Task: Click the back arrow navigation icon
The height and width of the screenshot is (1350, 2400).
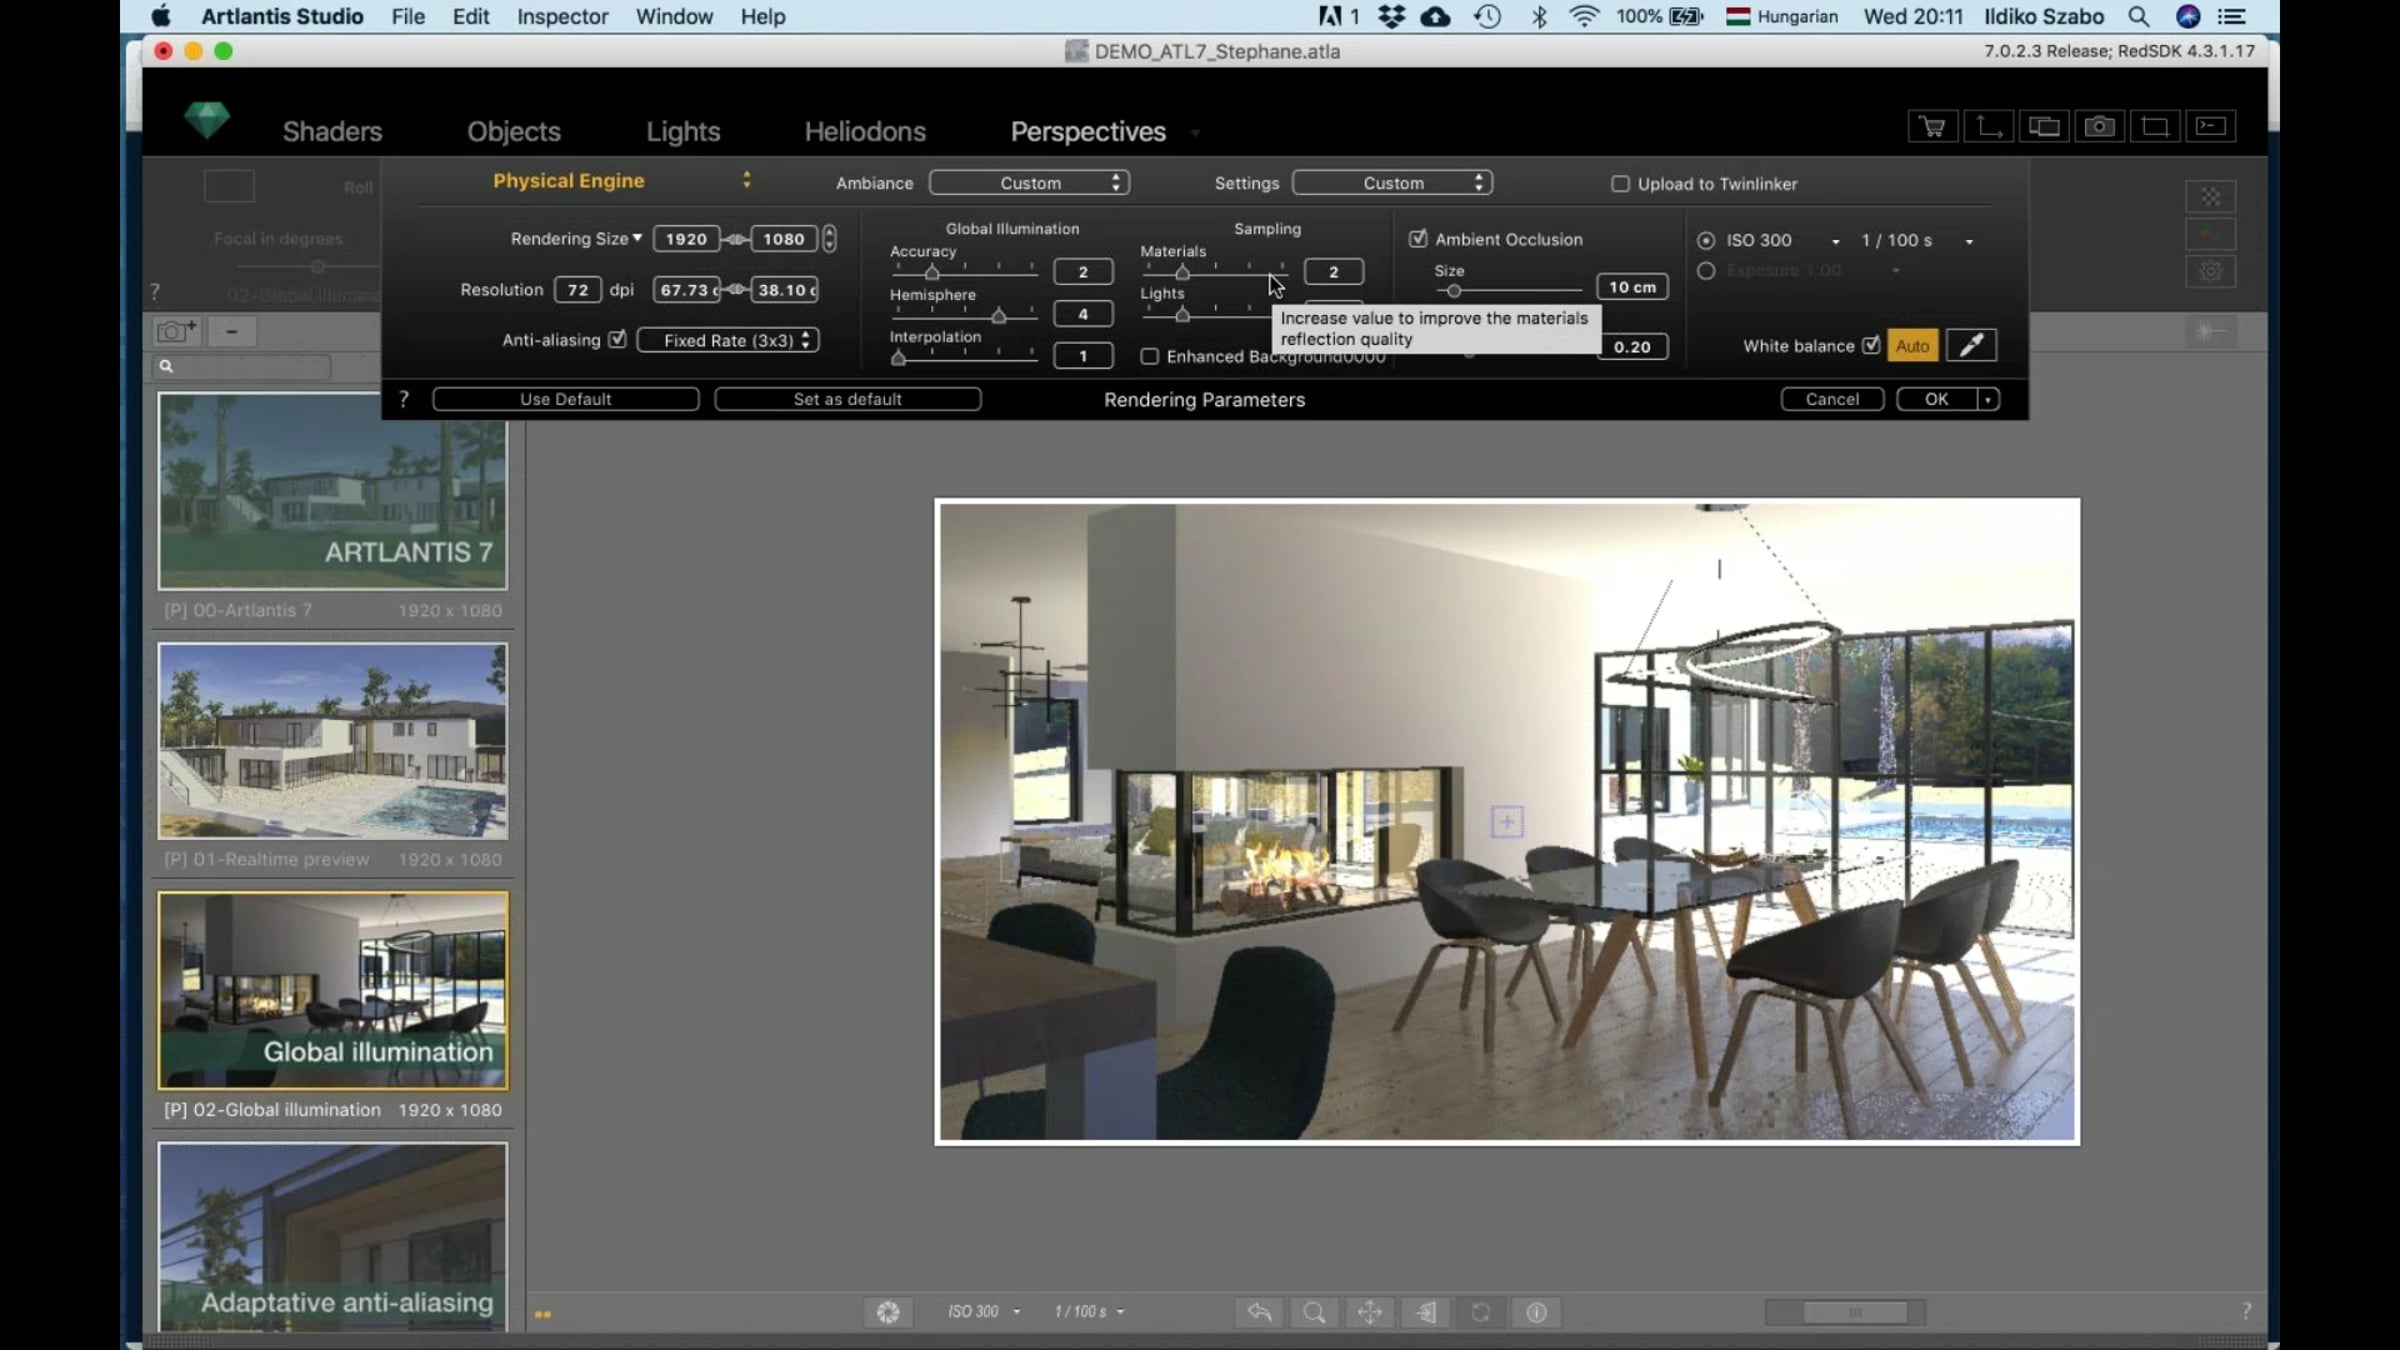Action: [1259, 1312]
